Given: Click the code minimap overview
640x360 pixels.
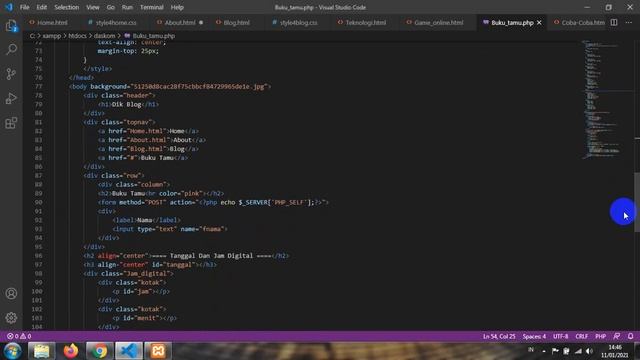Looking at the screenshot, I should [x=607, y=99].
